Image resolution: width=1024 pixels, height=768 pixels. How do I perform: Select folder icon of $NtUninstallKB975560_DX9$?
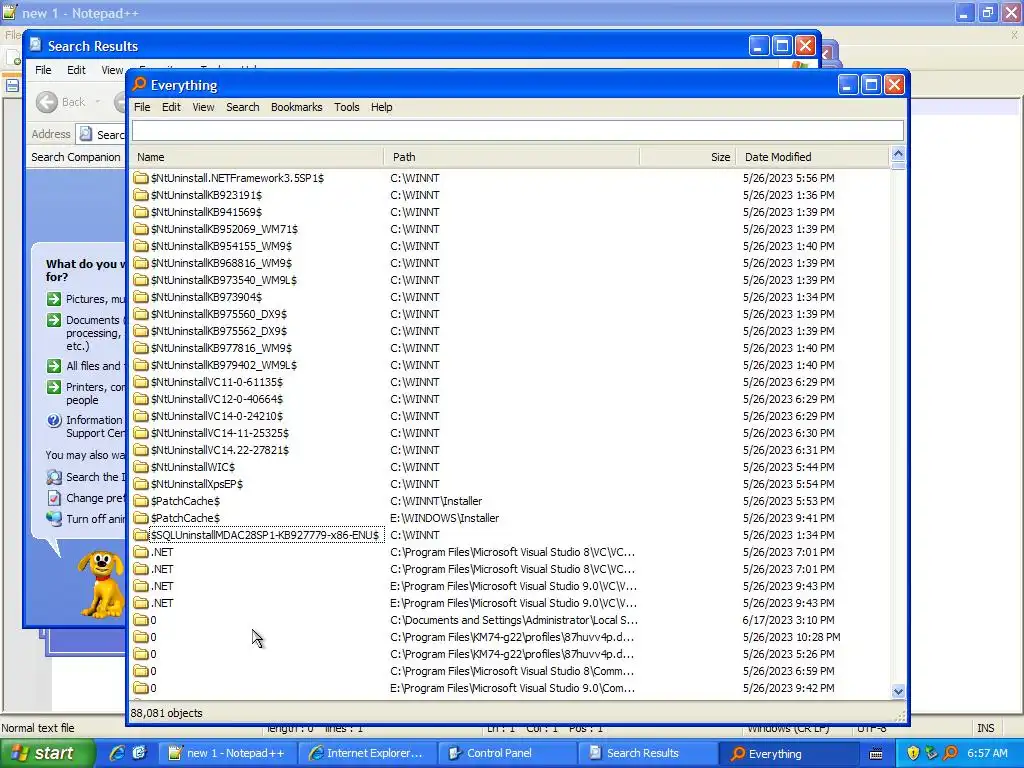point(140,313)
